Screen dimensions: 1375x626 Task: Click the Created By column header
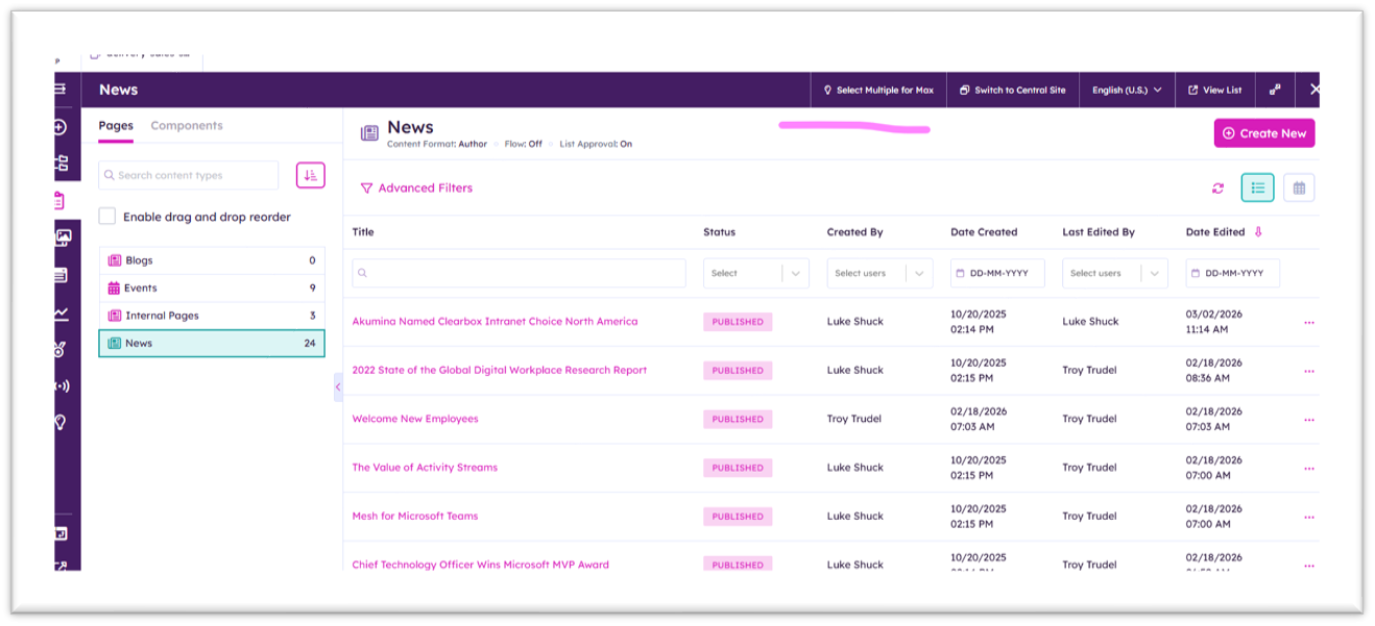[x=855, y=232]
